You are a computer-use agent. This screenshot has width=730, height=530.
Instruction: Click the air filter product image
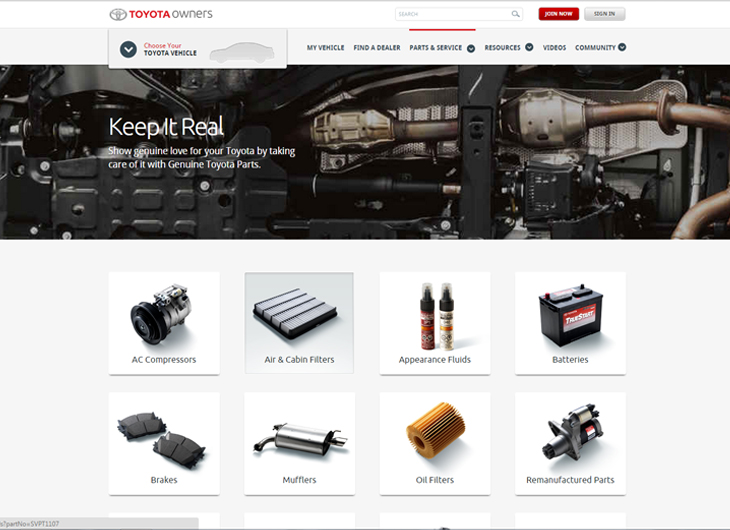coord(295,313)
